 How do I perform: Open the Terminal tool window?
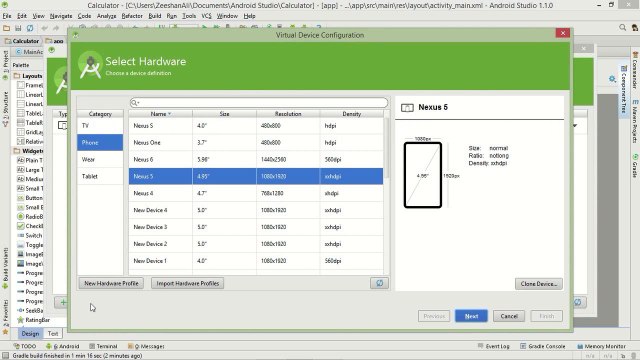click(x=103, y=346)
